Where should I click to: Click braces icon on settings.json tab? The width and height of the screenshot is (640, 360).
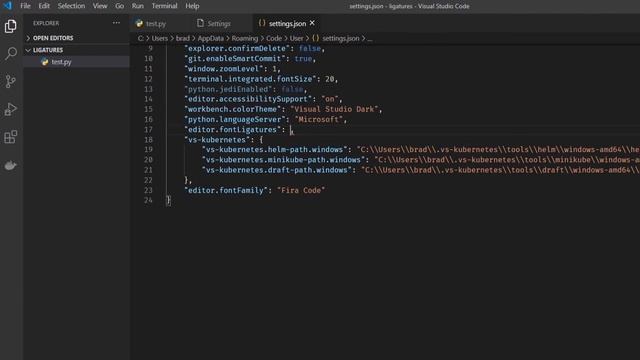click(x=262, y=23)
